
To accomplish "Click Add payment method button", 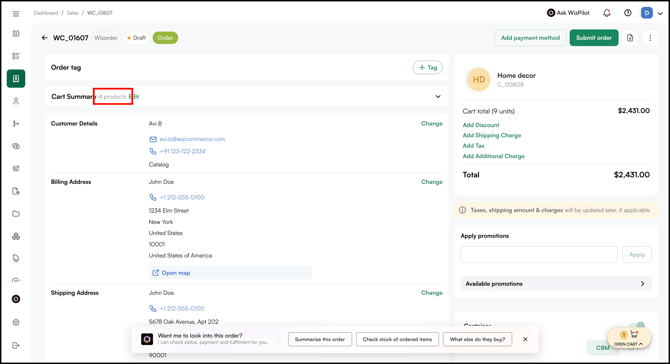I will click(x=530, y=38).
